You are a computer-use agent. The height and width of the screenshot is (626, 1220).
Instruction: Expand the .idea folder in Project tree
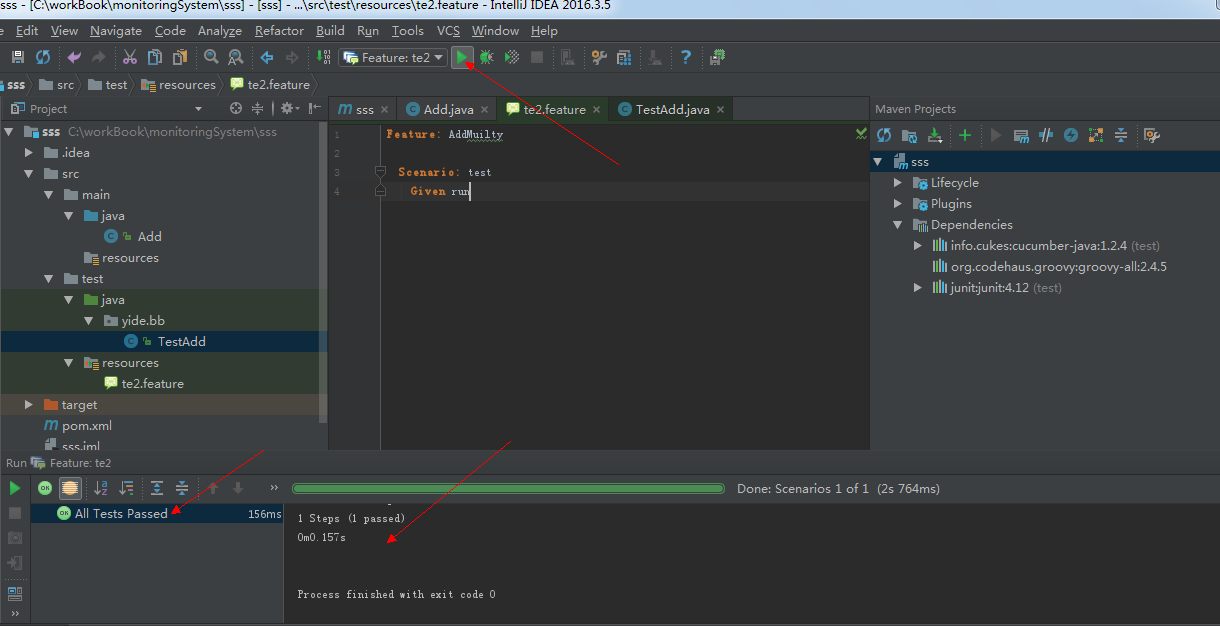tap(29, 153)
